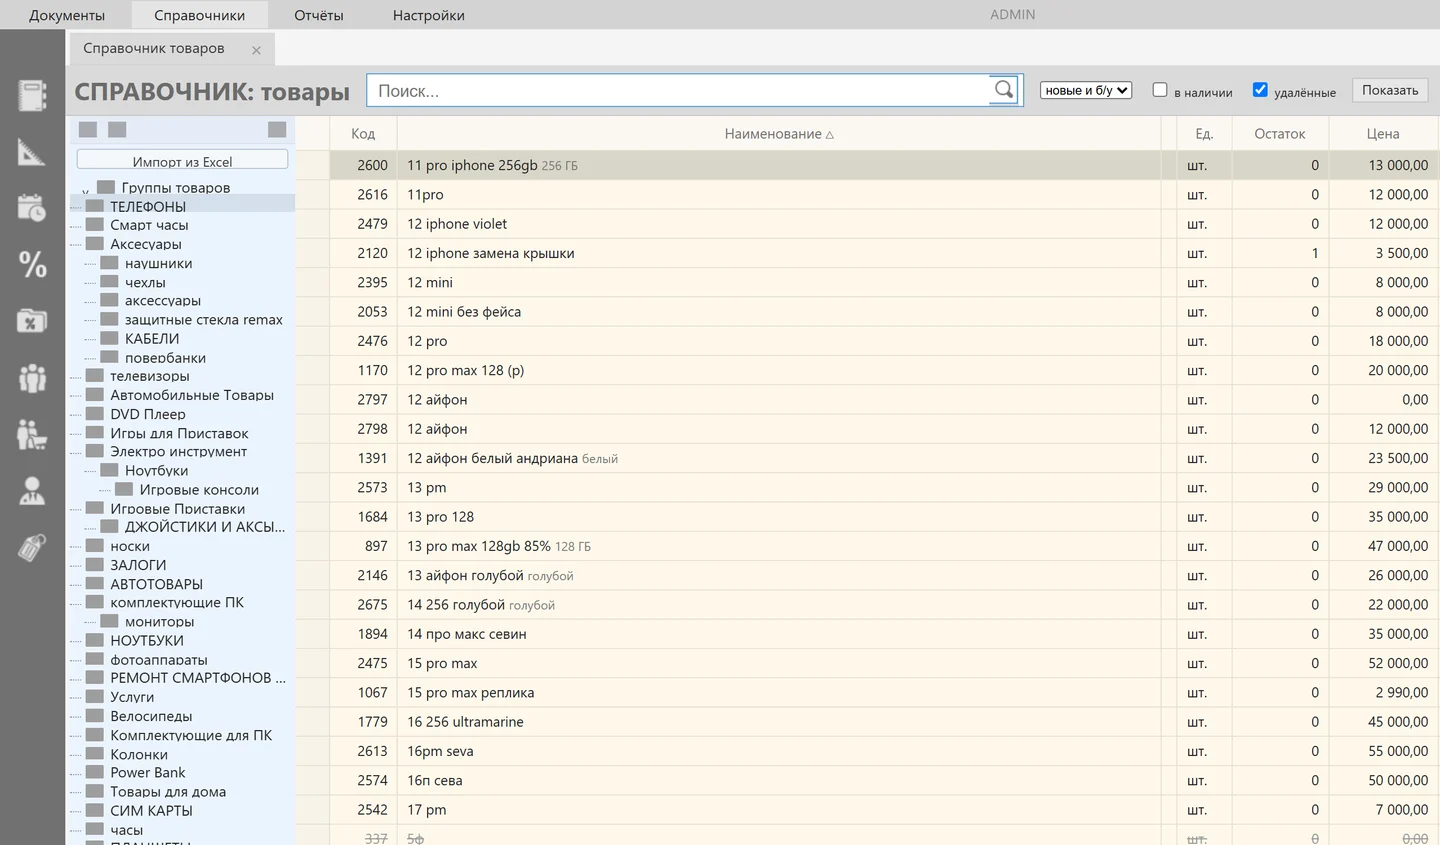Image resolution: width=1440 pixels, height=845 pixels.
Task: Open the customers with cart sidebar icon
Action: click(32, 434)
